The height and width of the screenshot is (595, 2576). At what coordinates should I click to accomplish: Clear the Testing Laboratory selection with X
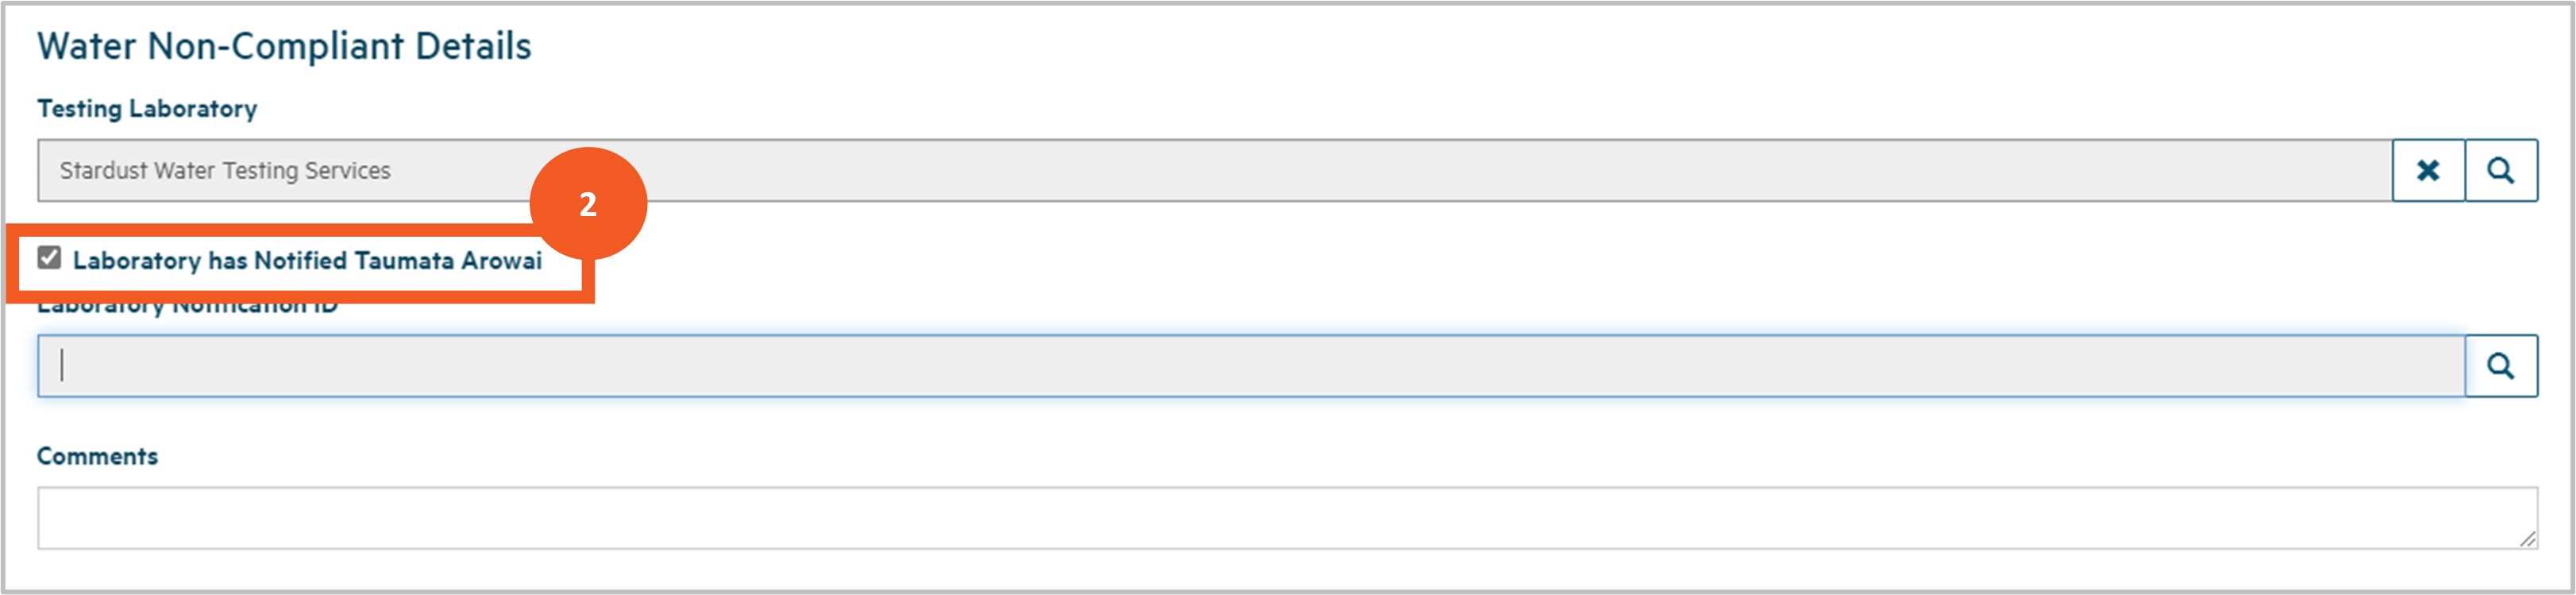click(x=2427, y=171)
